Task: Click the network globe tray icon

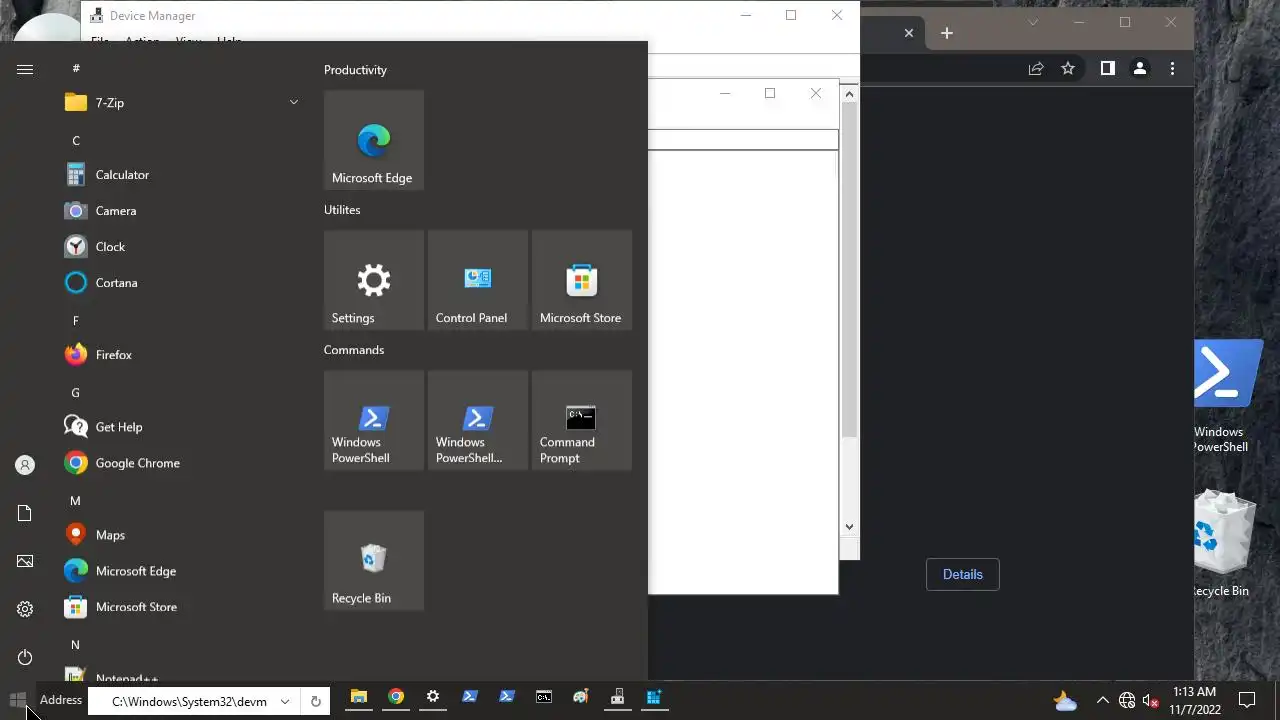Action: pyautogui.click(x=1127, y=700)
